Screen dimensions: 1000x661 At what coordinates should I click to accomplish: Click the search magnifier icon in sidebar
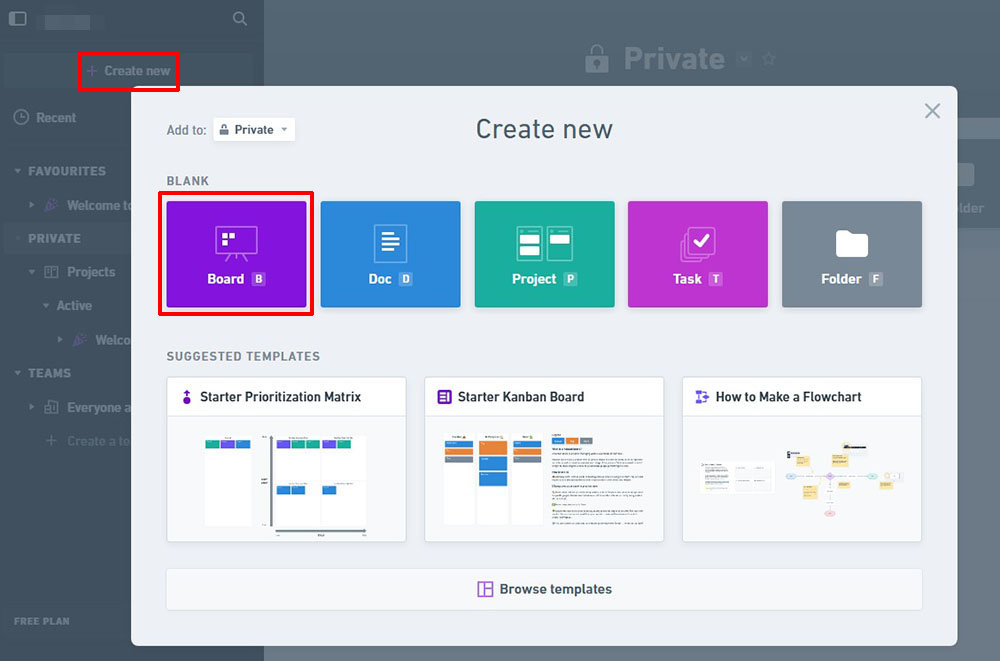(240, 19)
